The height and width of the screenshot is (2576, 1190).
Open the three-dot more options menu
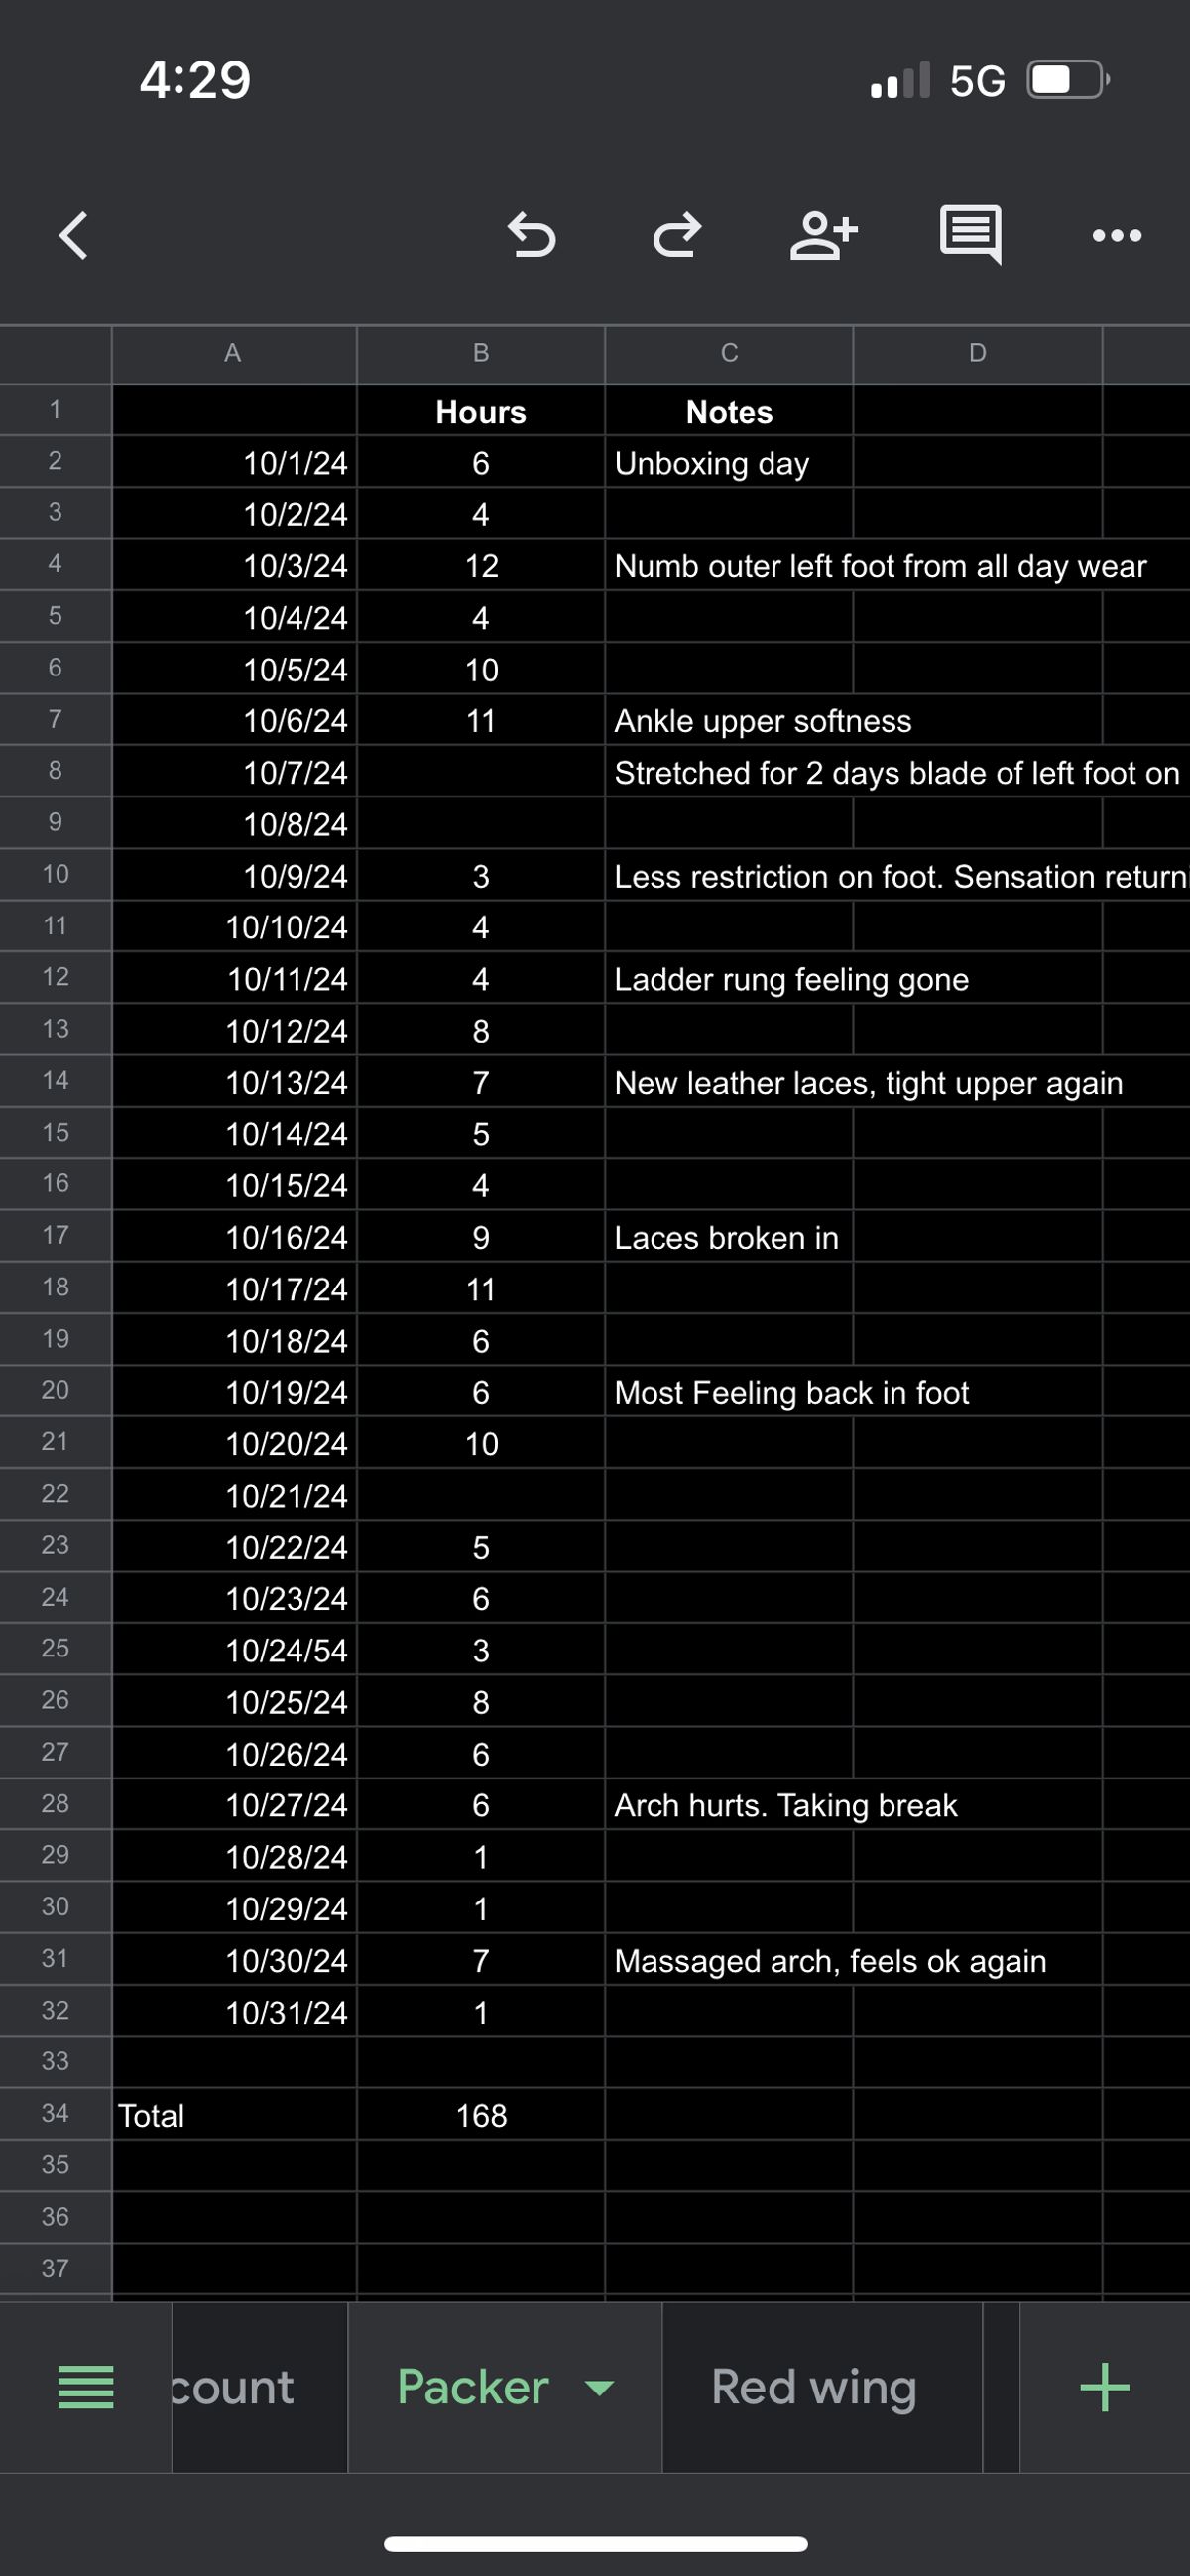point(1117,236)
